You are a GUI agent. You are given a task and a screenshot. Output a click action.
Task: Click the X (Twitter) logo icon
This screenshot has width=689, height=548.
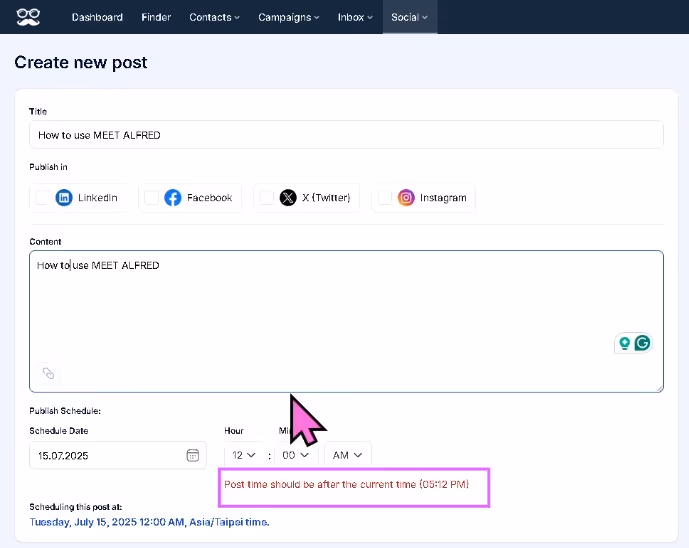tap(288, 198)
